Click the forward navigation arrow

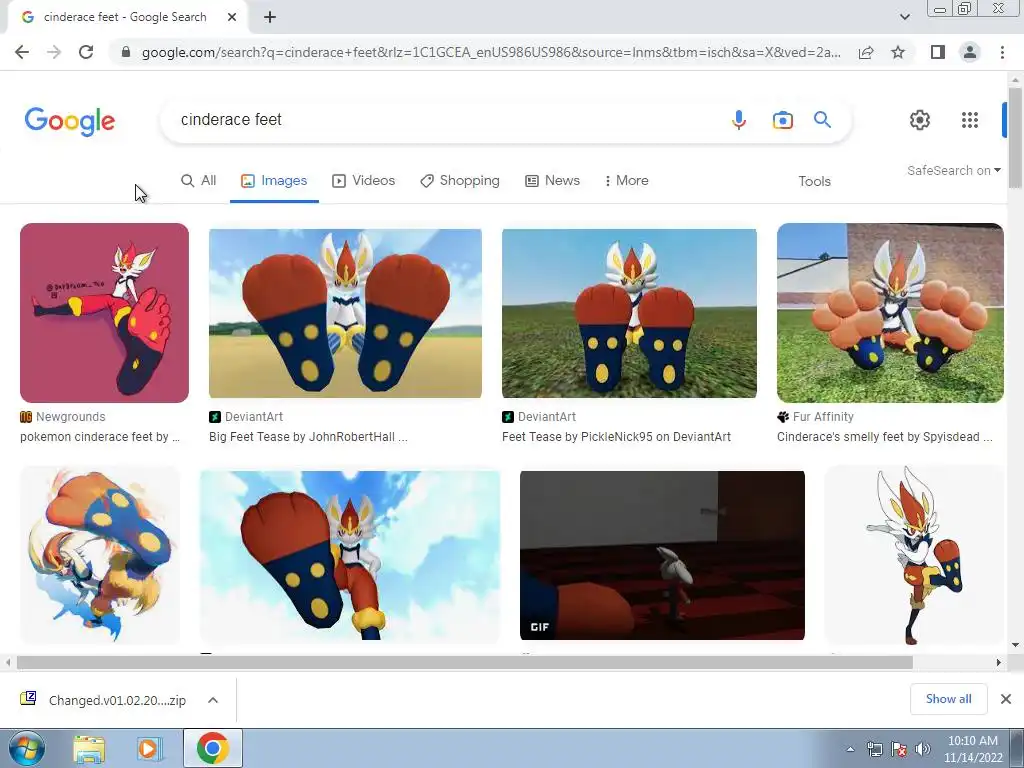(54, 52)
